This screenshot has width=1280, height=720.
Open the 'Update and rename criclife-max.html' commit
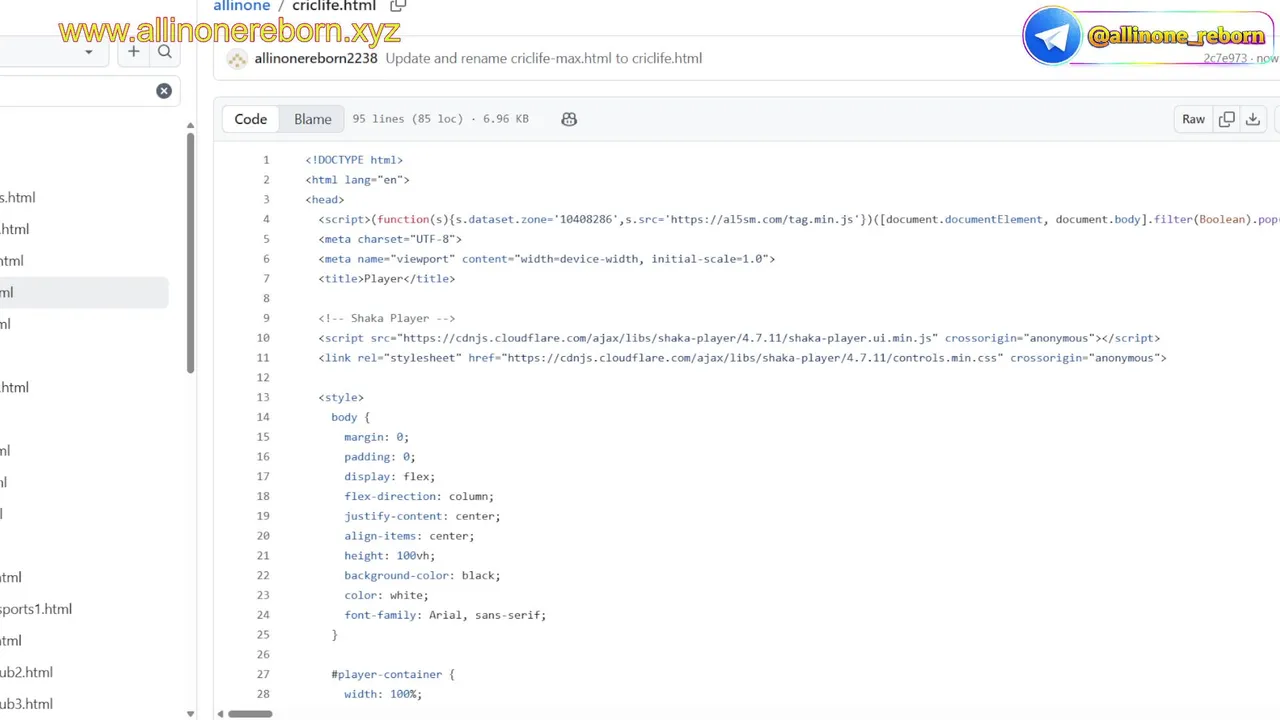click(x=544, y=58)
